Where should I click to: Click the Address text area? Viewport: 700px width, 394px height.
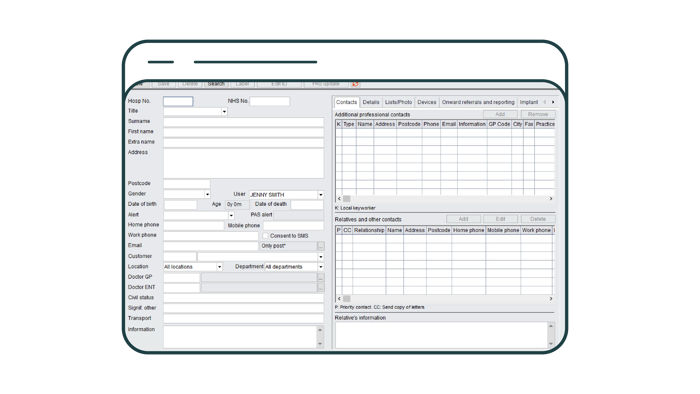click(x=244, y=163)
